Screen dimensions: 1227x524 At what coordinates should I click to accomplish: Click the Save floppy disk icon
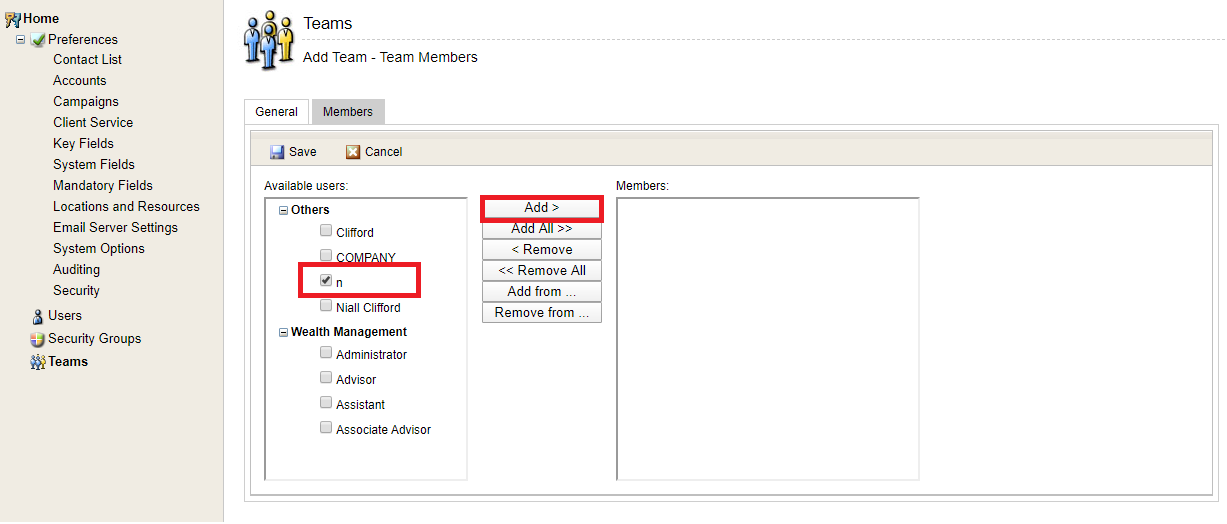click(277, 152)
